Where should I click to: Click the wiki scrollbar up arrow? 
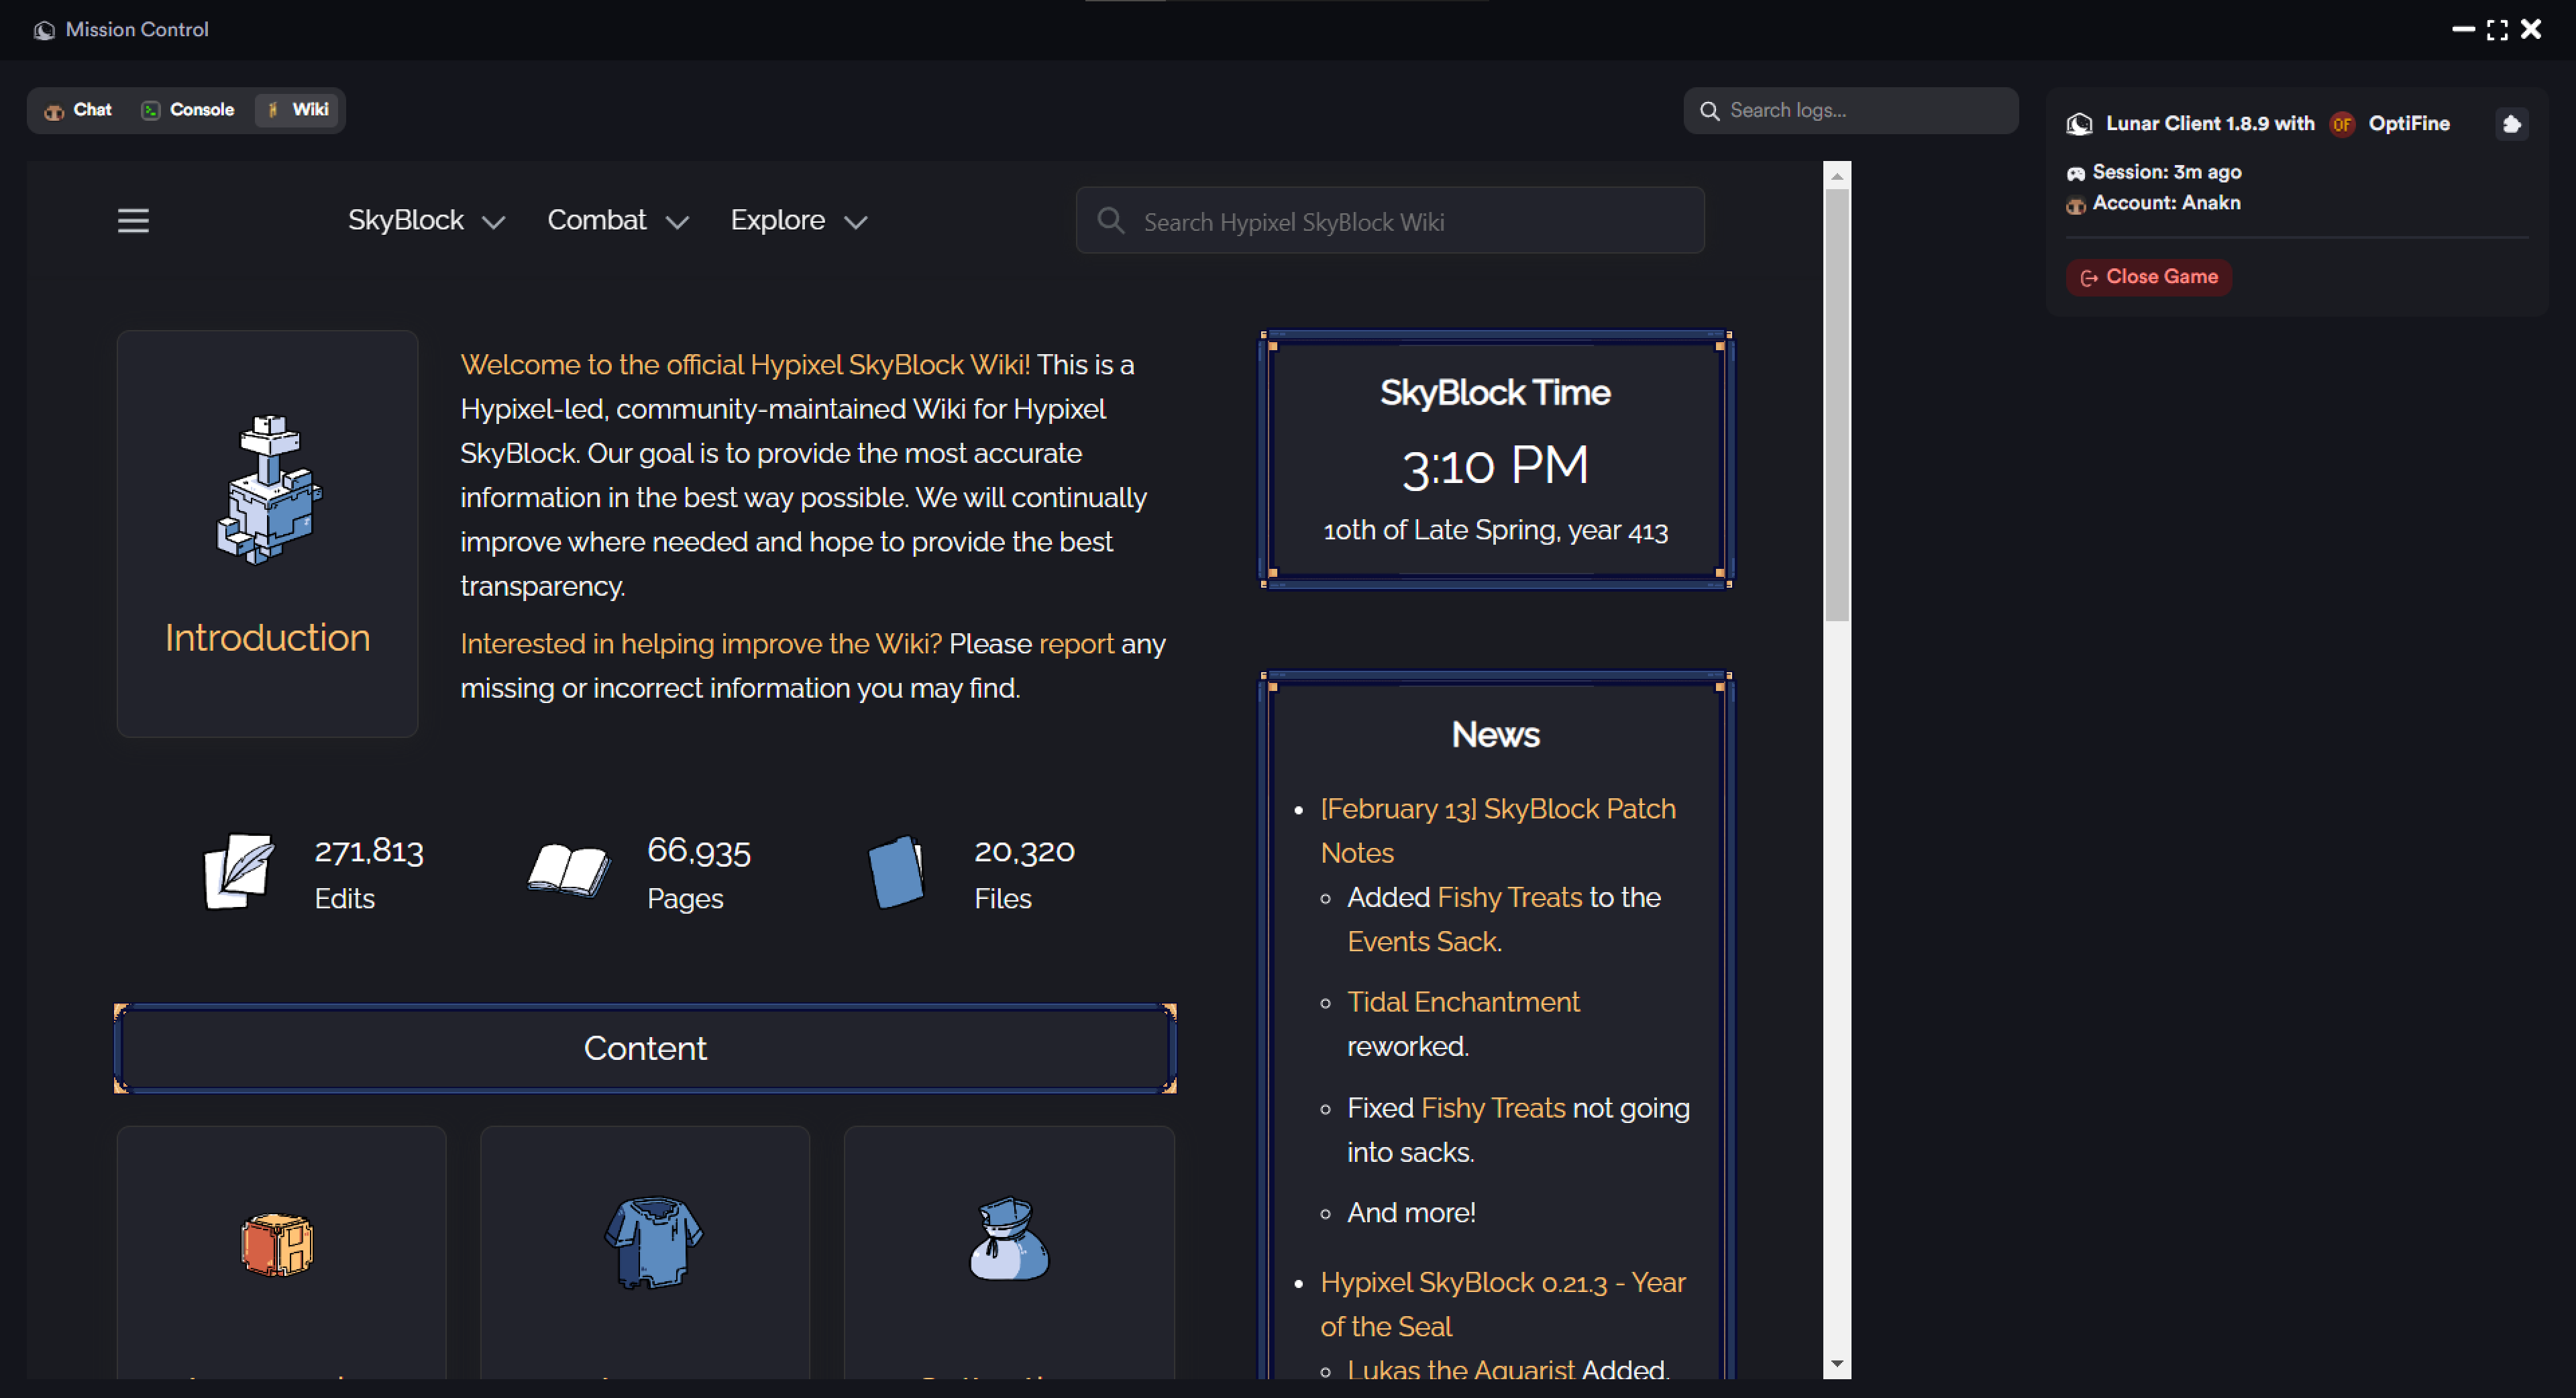tap(1837, 176)
